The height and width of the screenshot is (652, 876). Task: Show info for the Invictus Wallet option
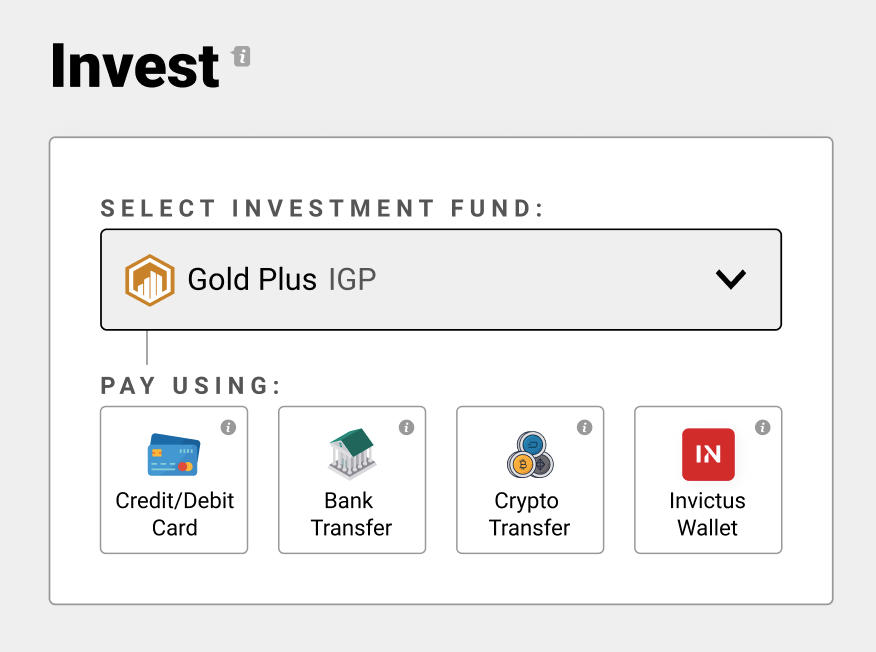click(x=762, y=428)
